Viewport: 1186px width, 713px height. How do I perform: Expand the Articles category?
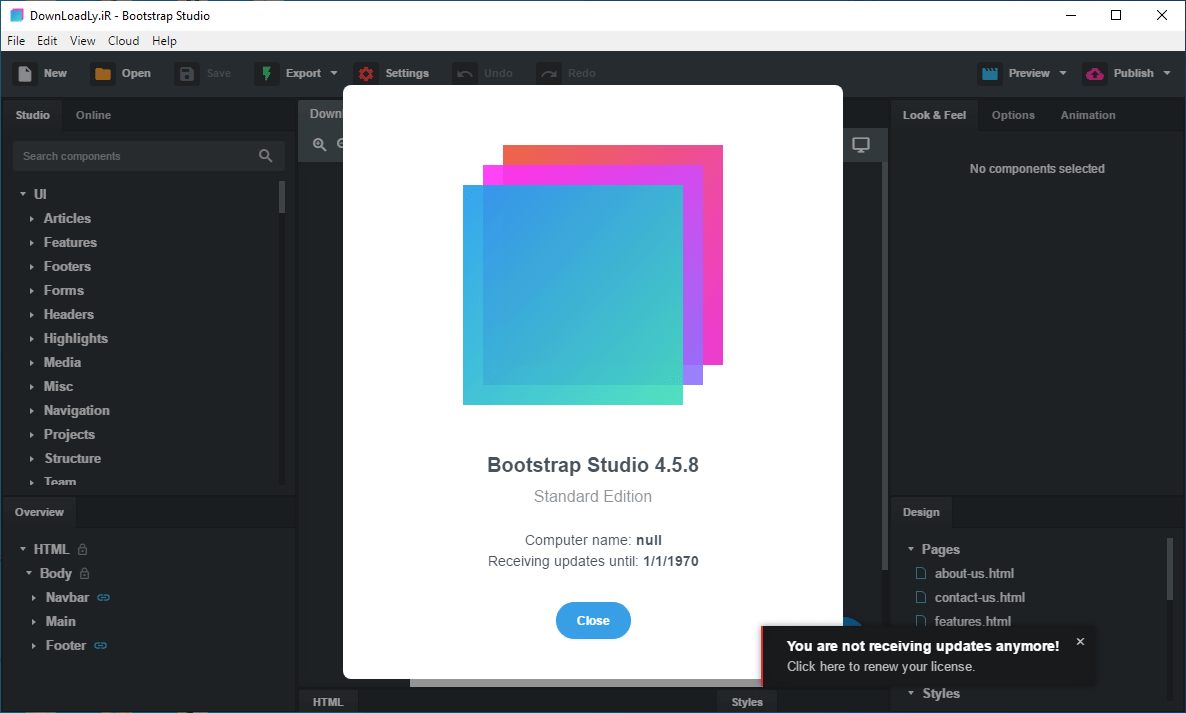coord(32,219)
